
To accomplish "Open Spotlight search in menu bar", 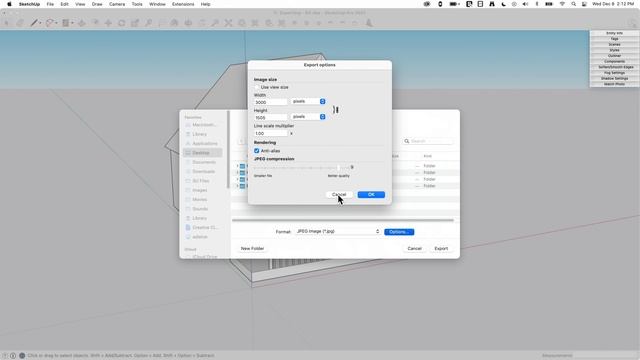I will pyautogui.click(x=573, y=4).
